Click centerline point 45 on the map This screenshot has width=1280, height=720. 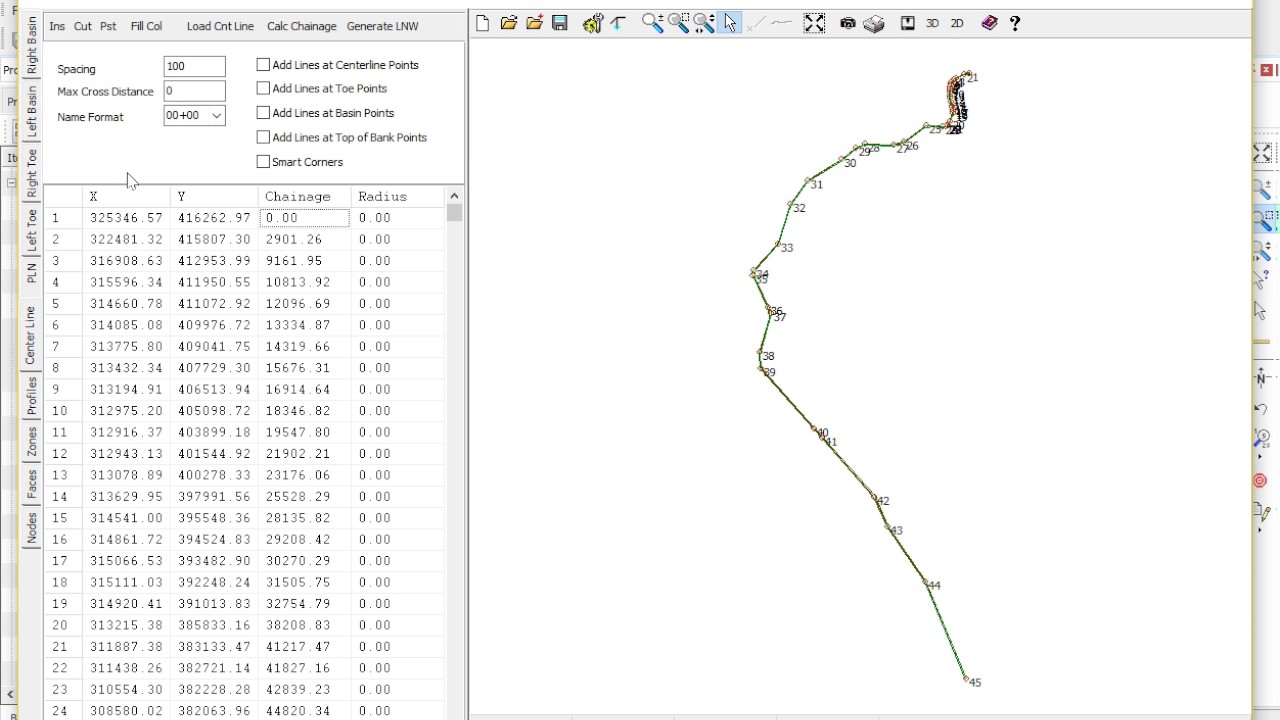[x=967, y=680]
